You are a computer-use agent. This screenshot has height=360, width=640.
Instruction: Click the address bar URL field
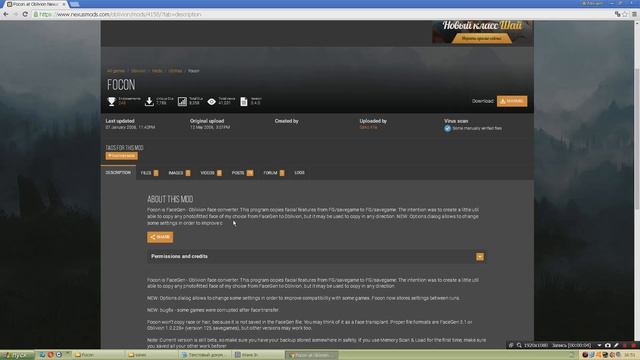tap(322, 14)
